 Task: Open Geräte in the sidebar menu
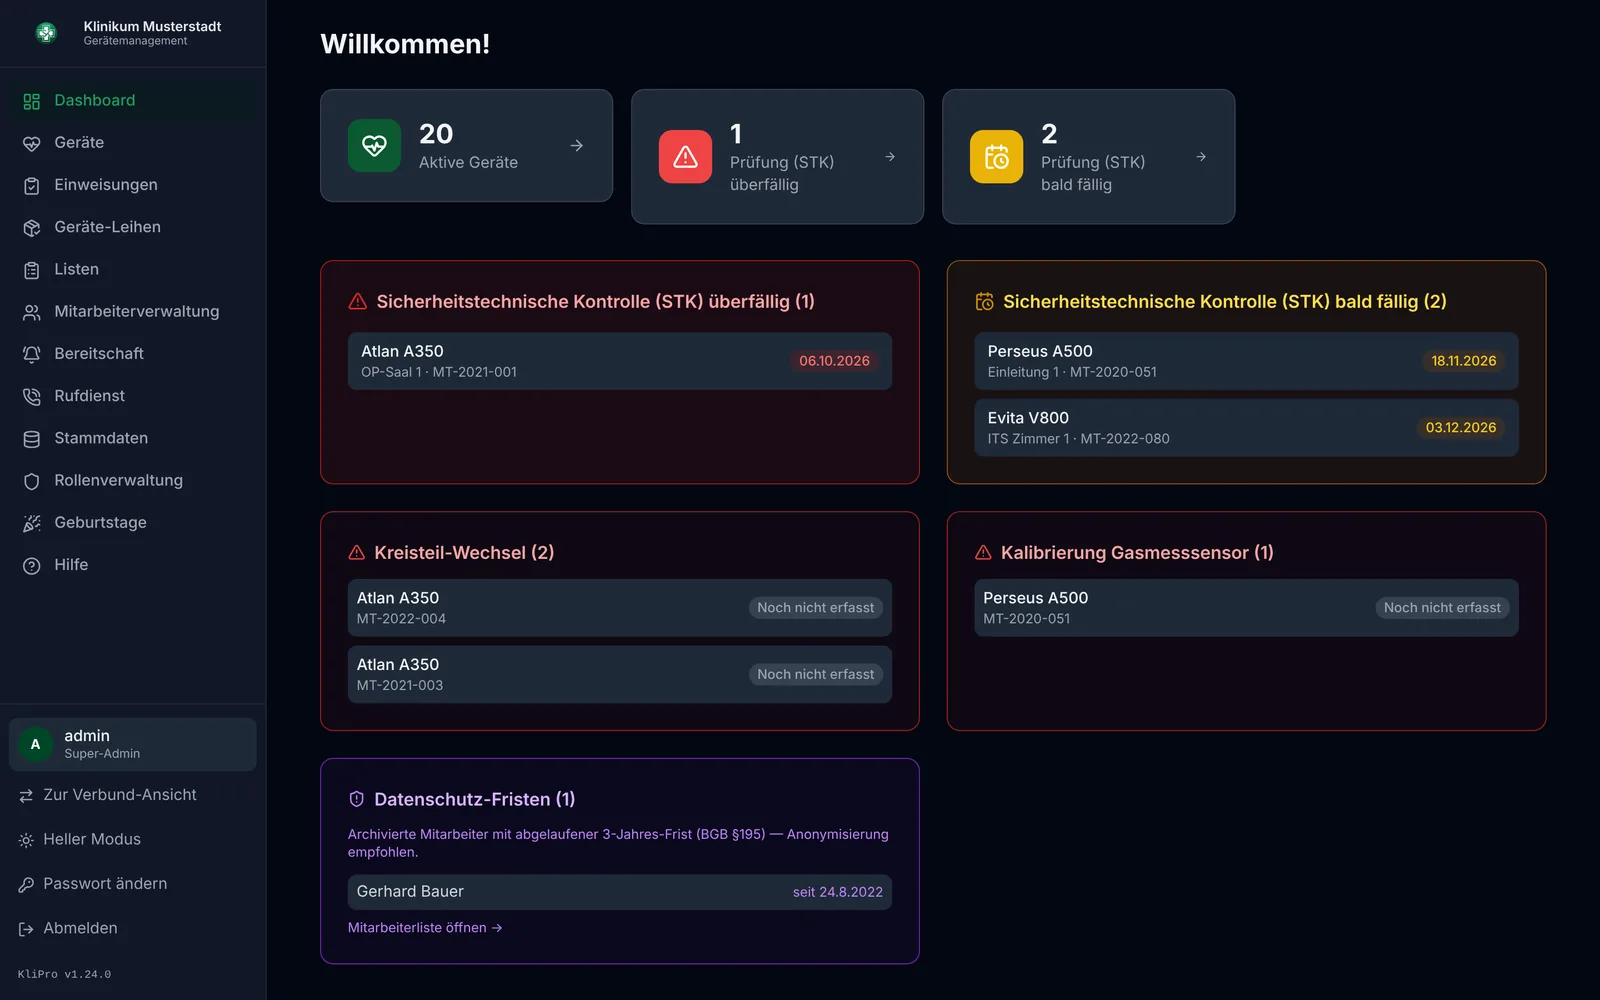(133, 143)
